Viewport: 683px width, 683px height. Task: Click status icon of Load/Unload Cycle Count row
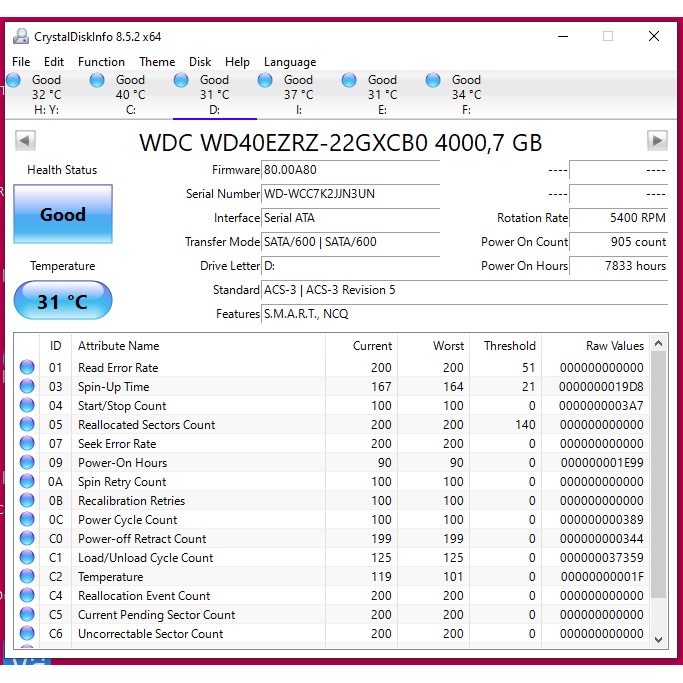point(27,558)
